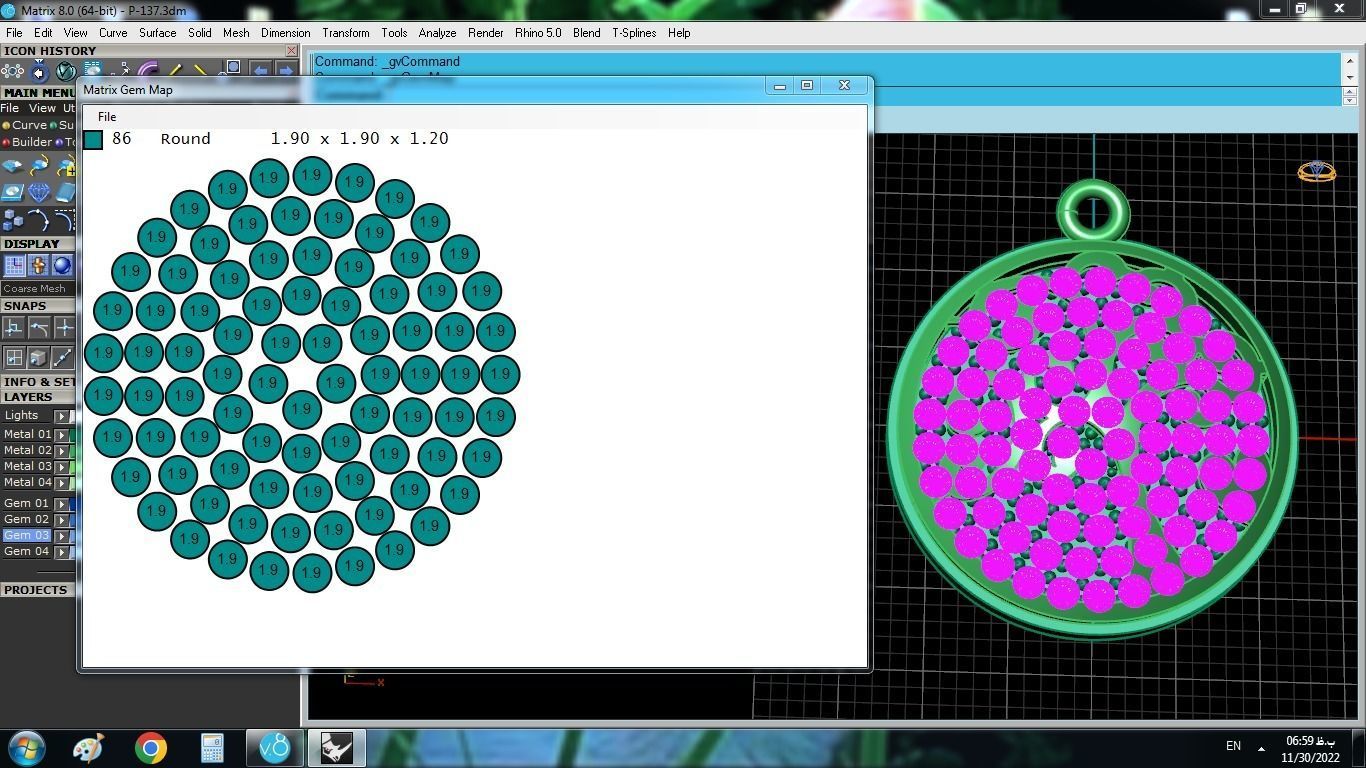Open the Dimension menu
The image size is (1366, 768).
[x=285, y=33]
